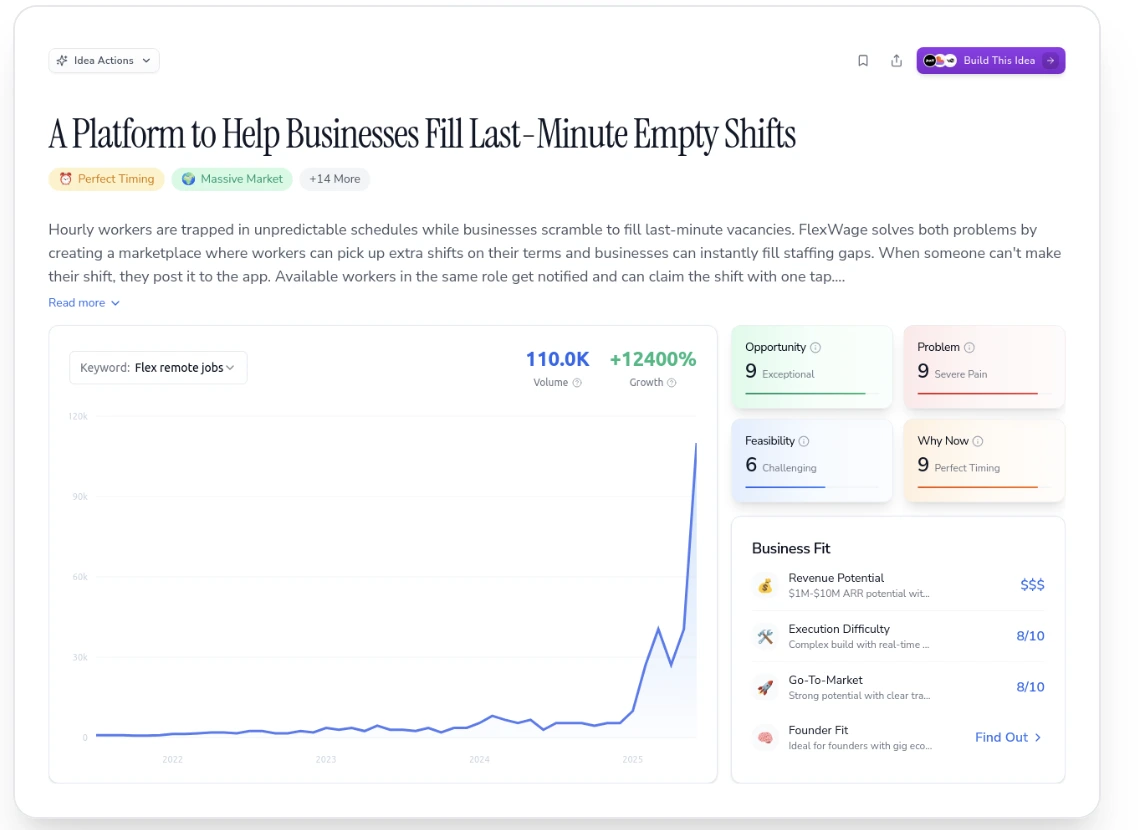Open the Idea Actions dropdown
This screenshot has width=1138, height=830.
pyautogui.click(x=104, y=61)
